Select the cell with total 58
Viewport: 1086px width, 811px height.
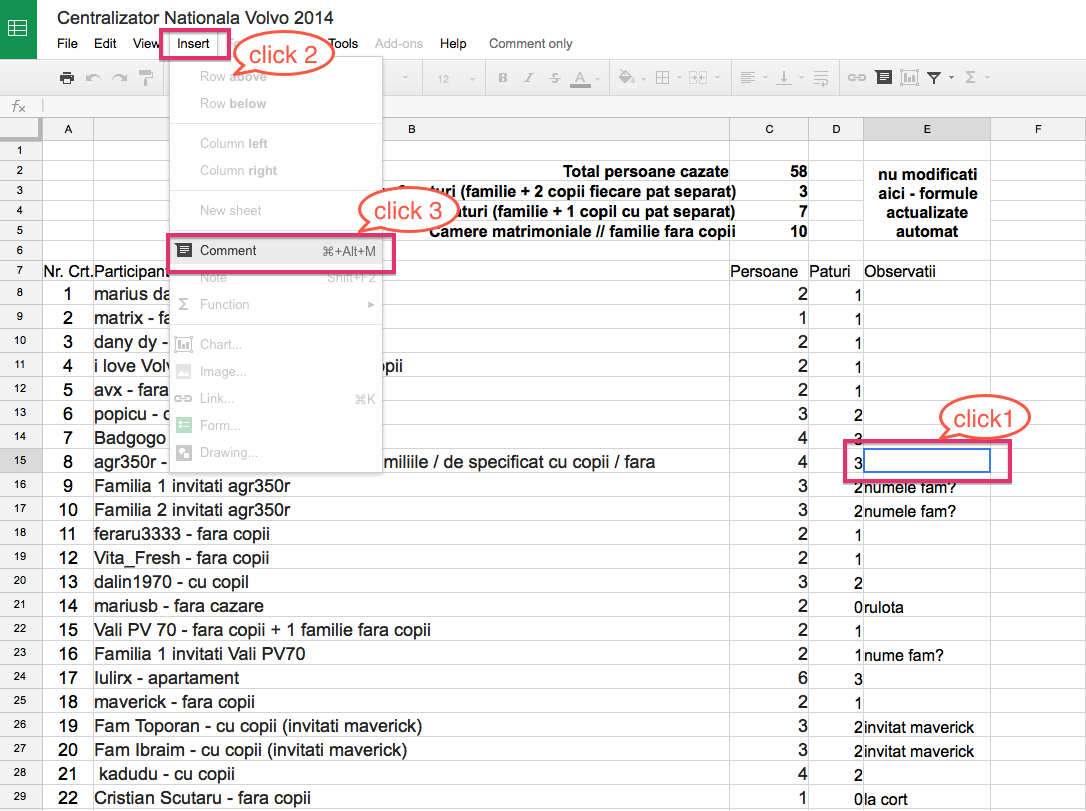769,171
